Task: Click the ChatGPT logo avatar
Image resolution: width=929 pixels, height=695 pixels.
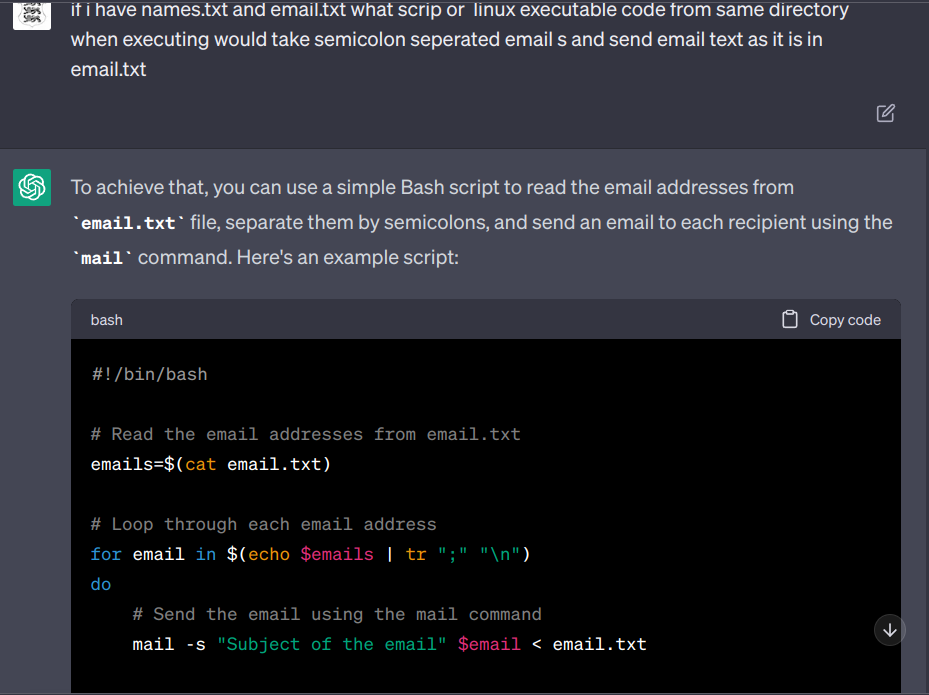Action: tap(32, 187)
